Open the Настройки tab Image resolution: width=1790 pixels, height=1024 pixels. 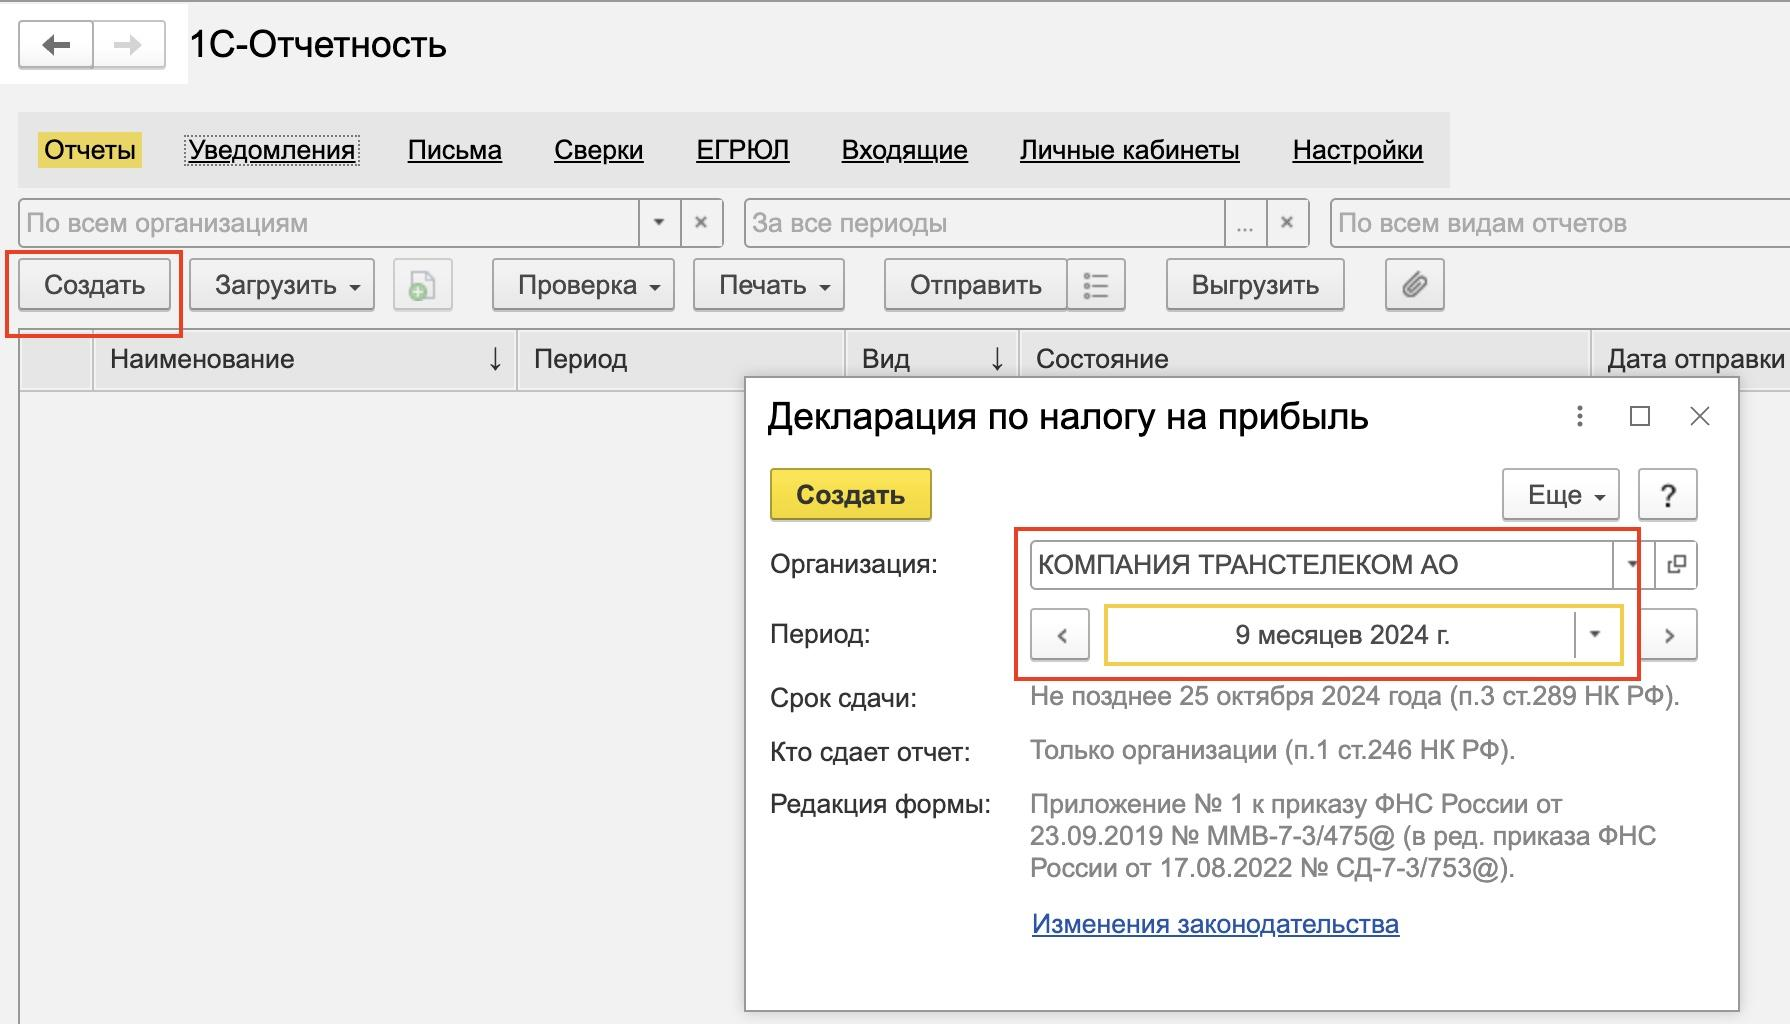[1358, 150]
